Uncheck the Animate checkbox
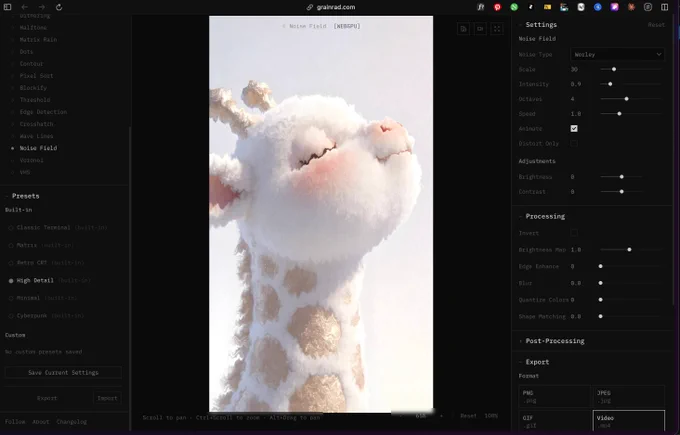 pos(574,128)
